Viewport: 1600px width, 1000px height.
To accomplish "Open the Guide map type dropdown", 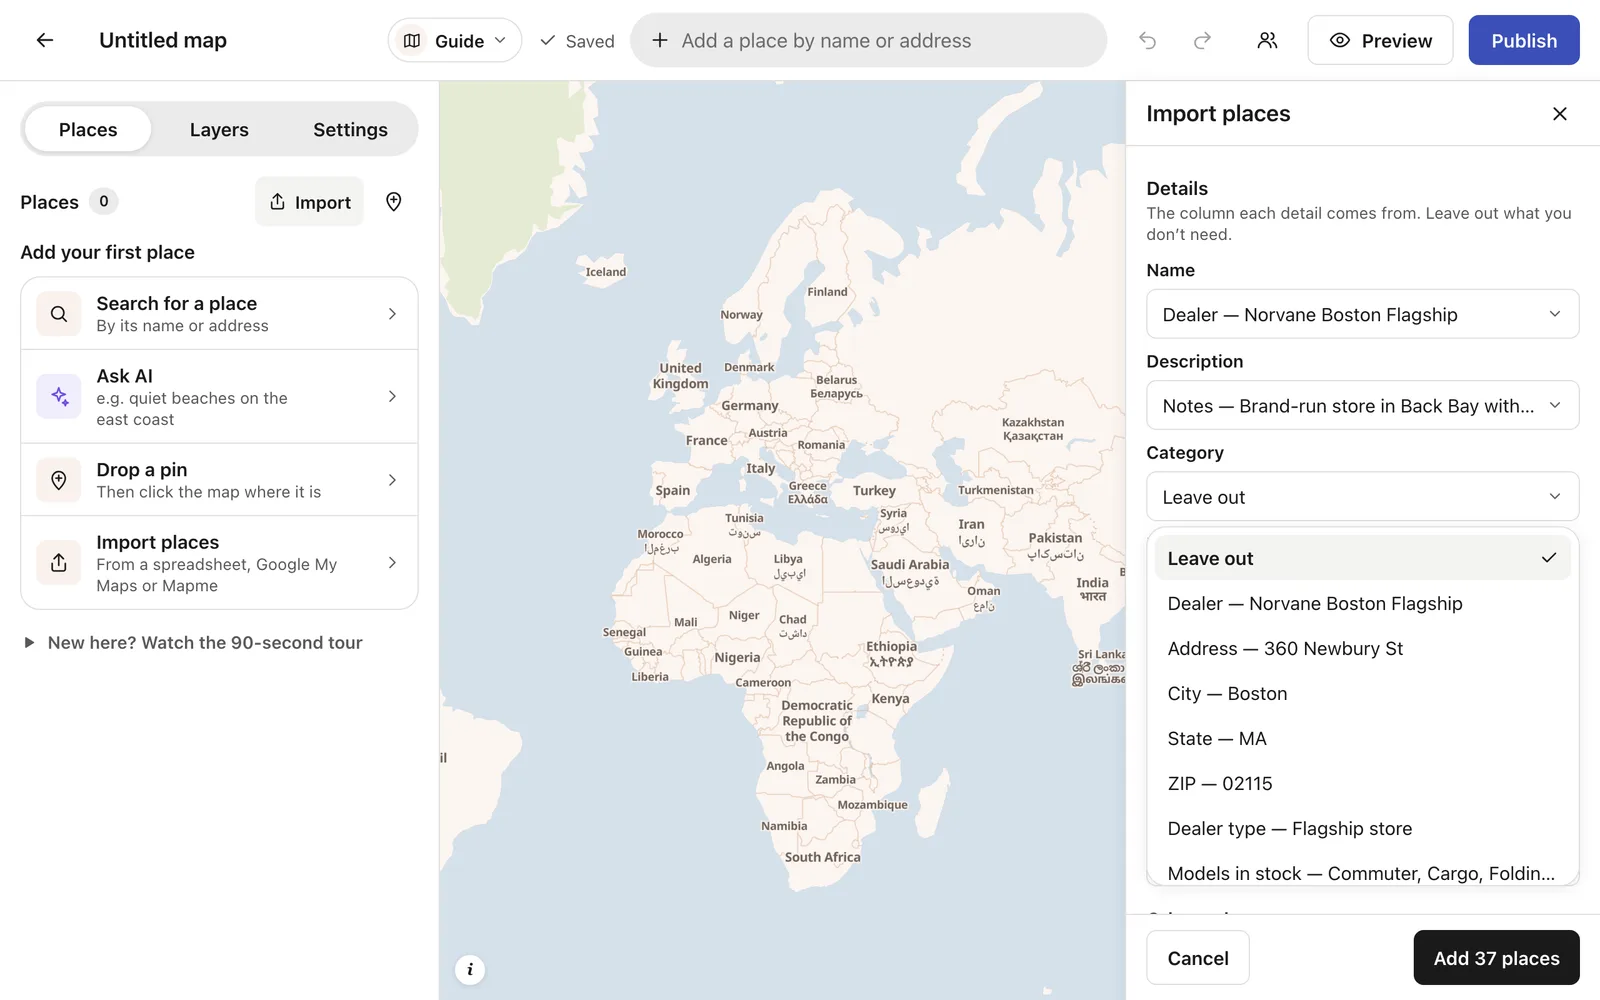I will (x=455, y=40).
